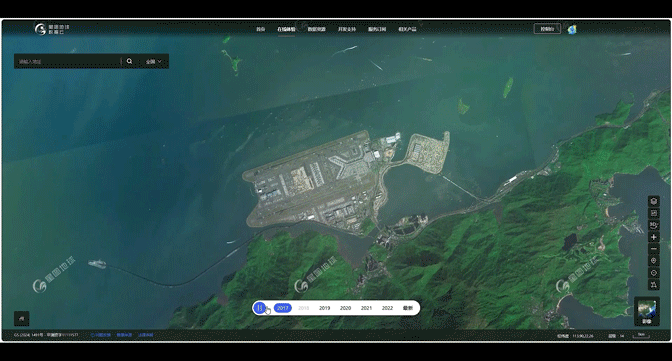672x361 pixels.
Task: Open the third top navigation menu item
Action: [x=316, y=29]
